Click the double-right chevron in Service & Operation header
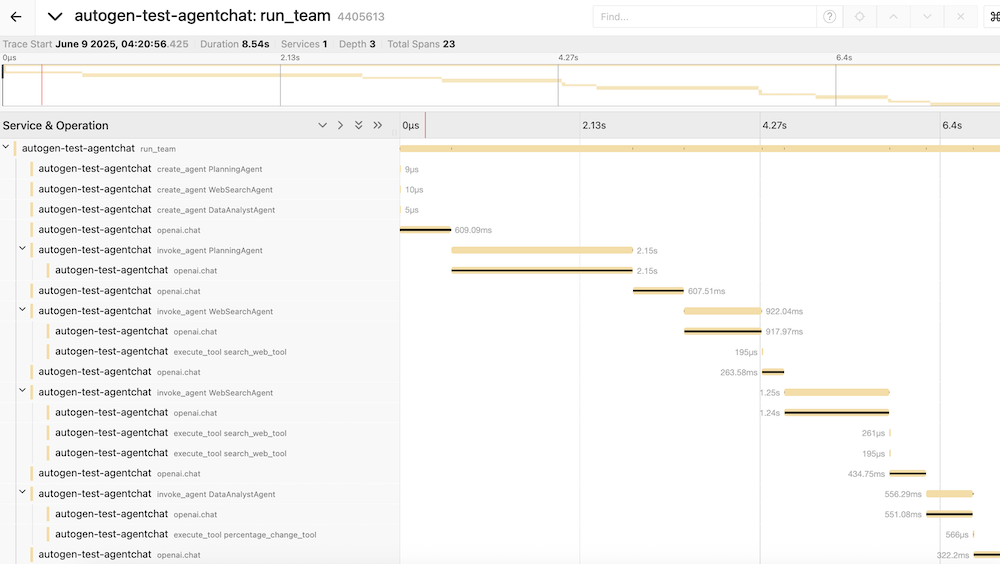Viewport: 1000px width, 564px height. click(x=377, y=126)
